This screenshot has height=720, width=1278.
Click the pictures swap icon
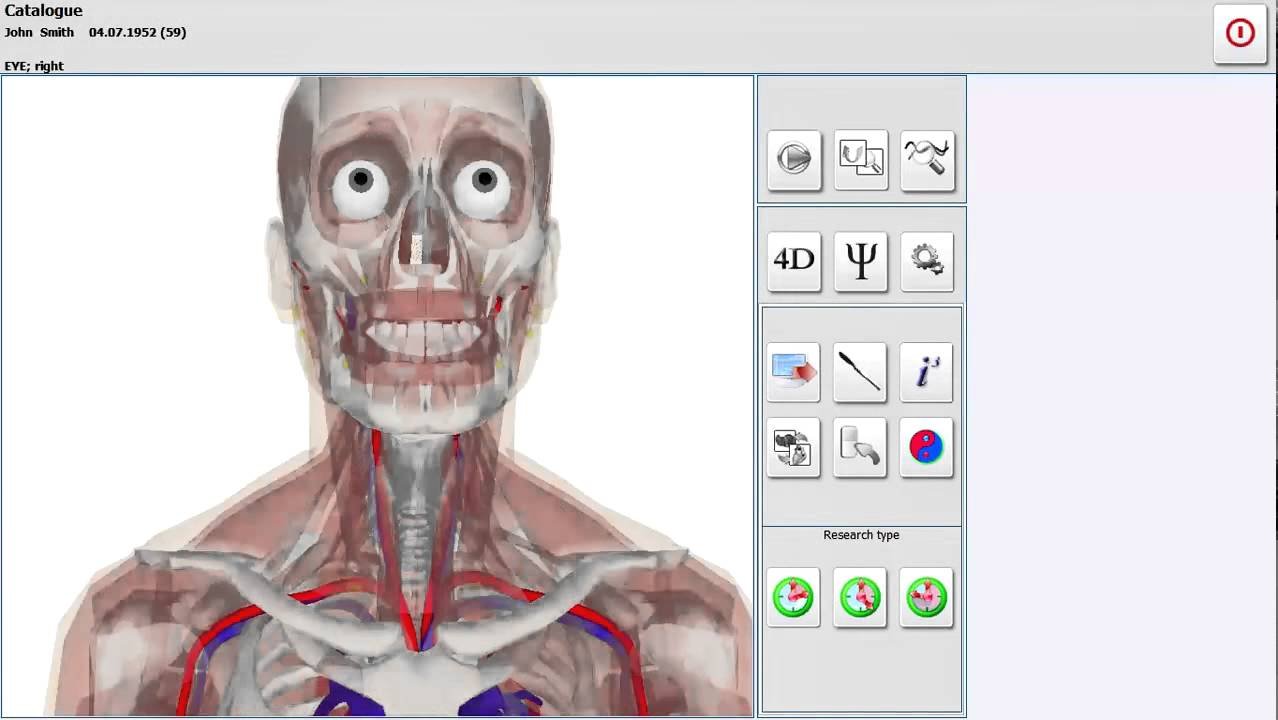(x=794, y=447)
